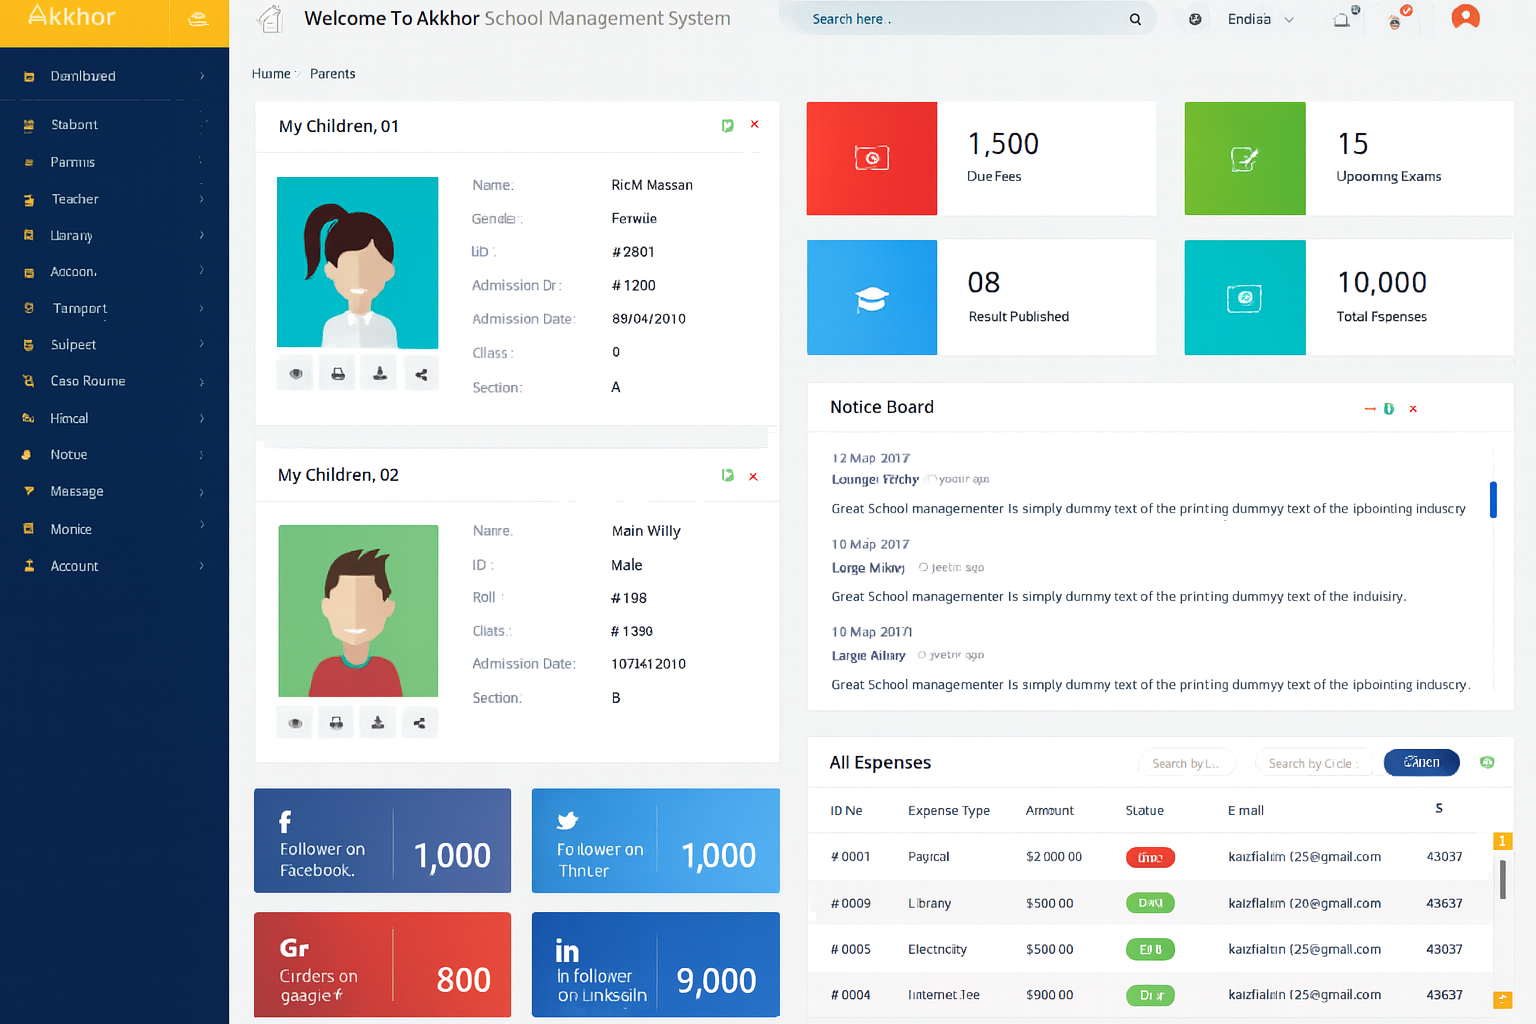The width and height of the screenshot is (1536, 1024).
Task: Click the Search here input field
Action: pyautogui.click(x=960, y=19)
